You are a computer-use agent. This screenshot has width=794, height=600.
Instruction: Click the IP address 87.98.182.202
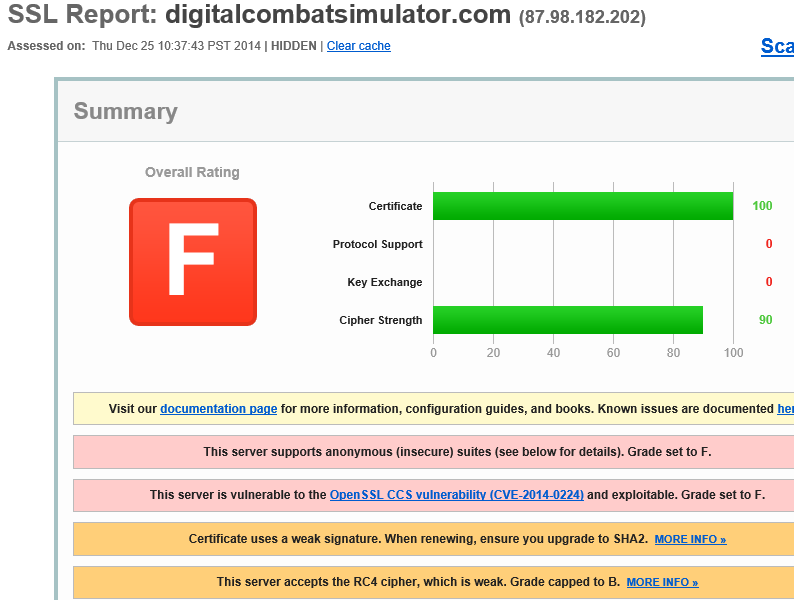[x=582, y=17]
